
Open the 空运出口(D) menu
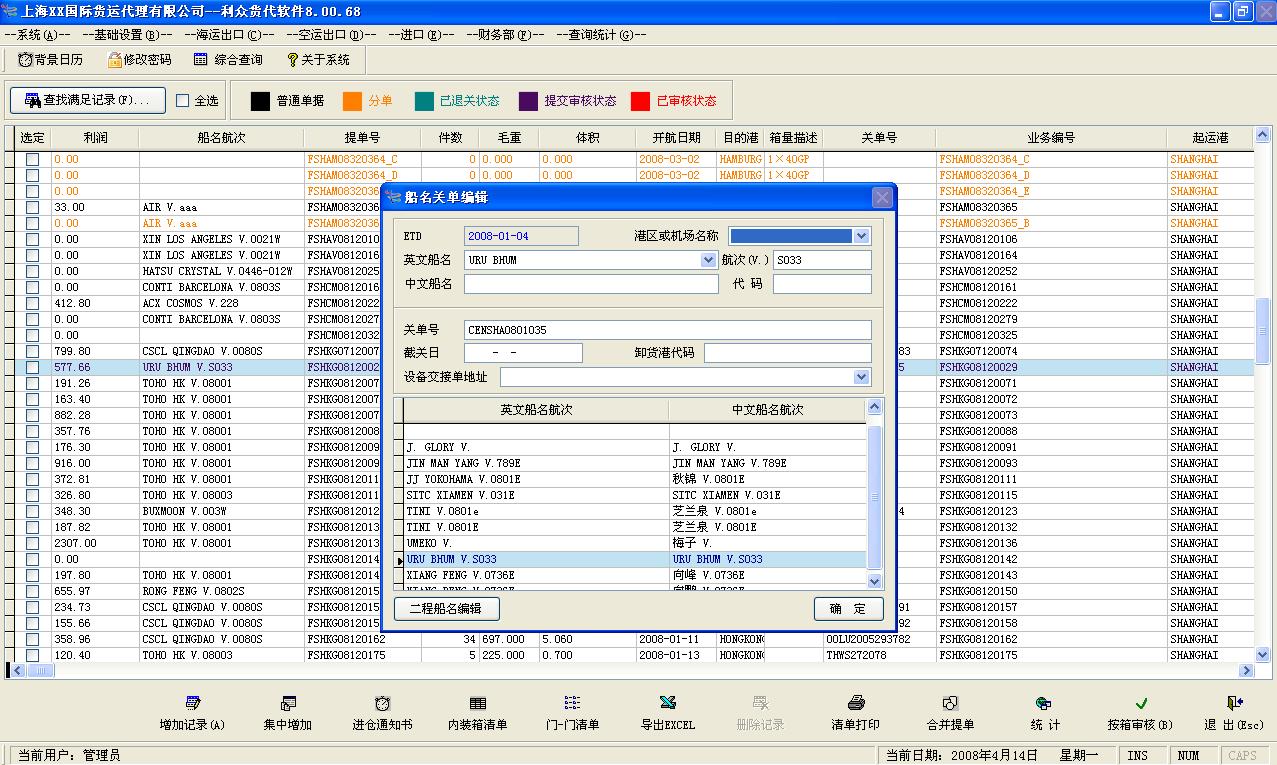(331, 34)
